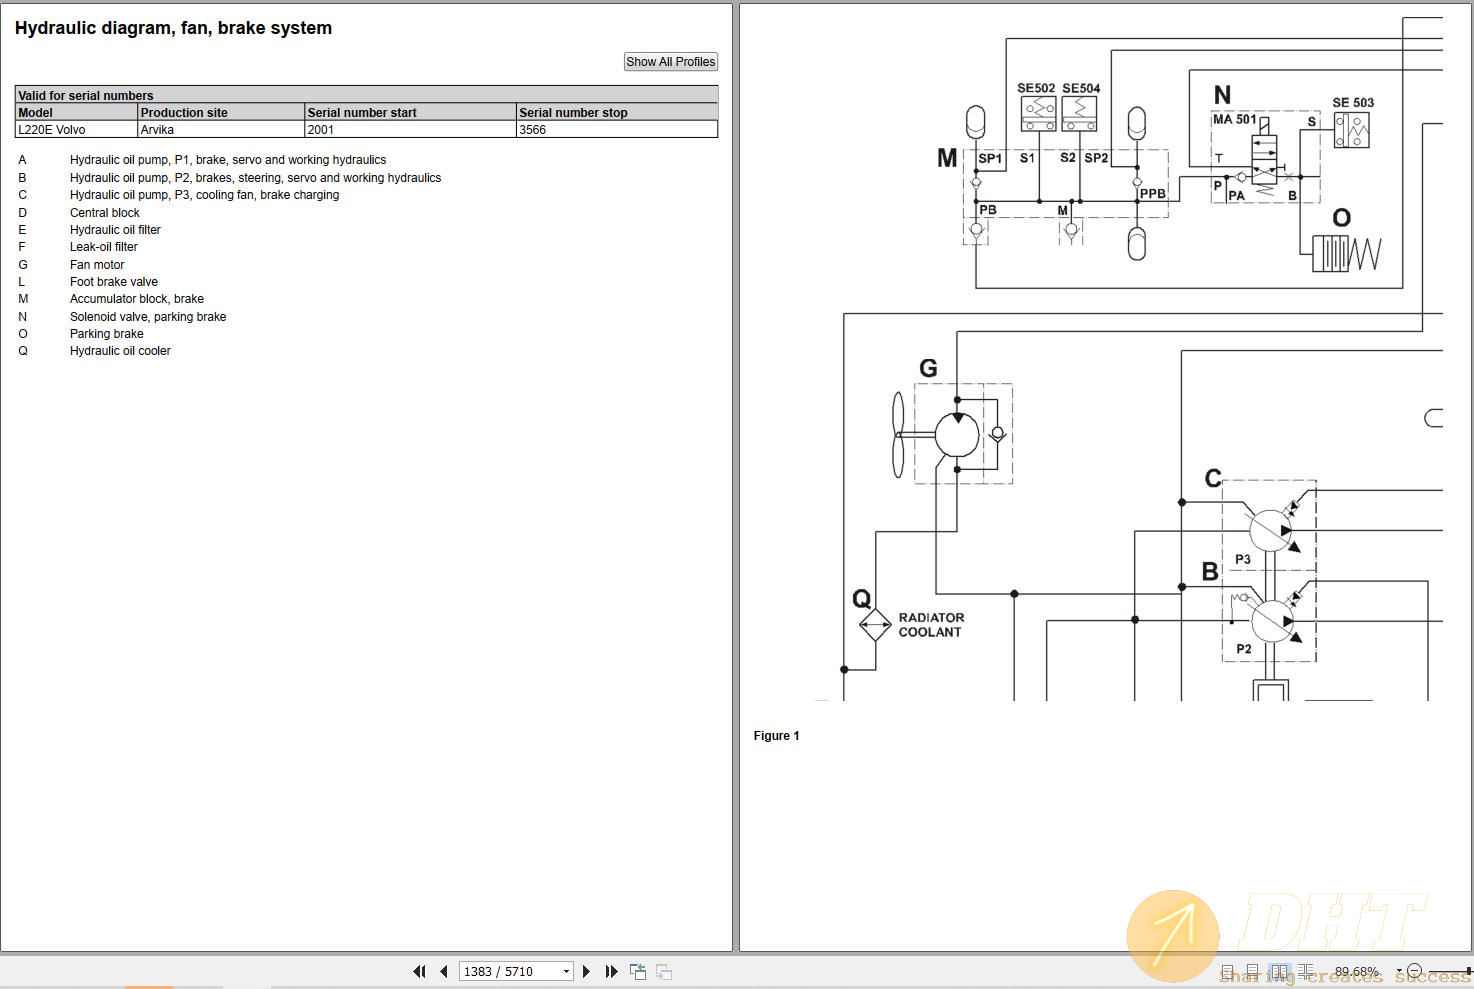Click the Show All Profiles button
Screen dimensions: 1474x989
[671, 61]
